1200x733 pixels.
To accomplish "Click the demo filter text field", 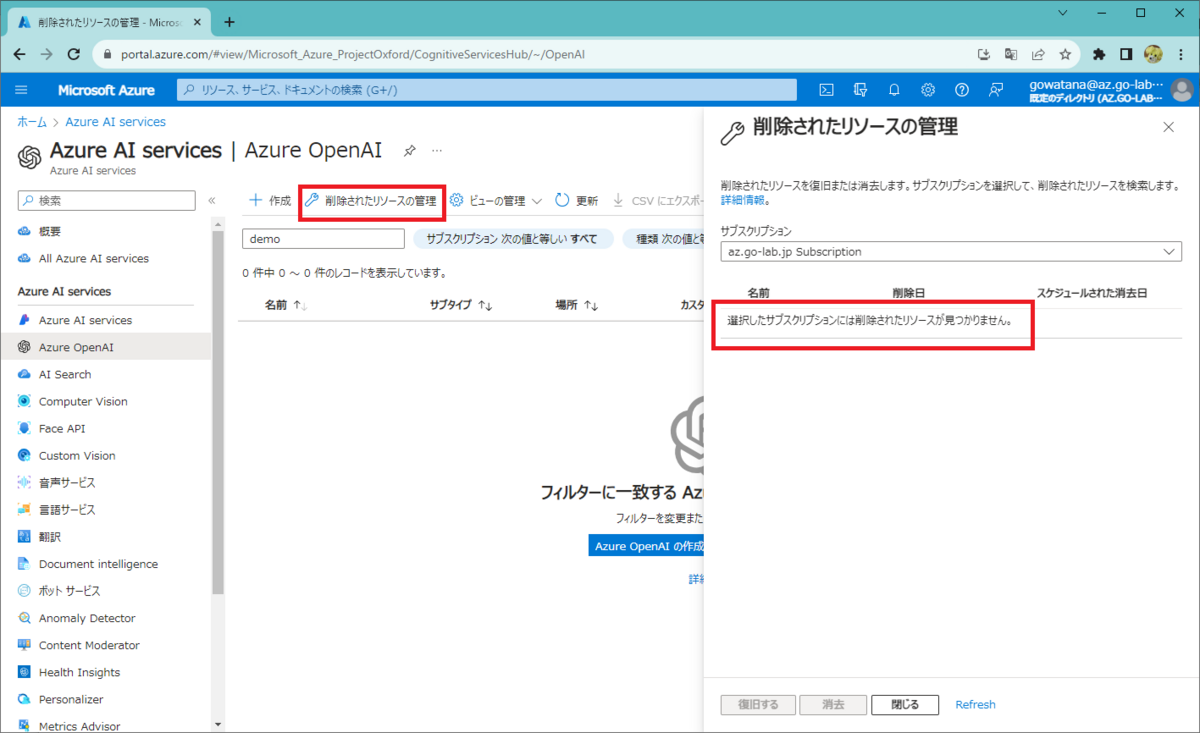I will click(x=323, y=239).
